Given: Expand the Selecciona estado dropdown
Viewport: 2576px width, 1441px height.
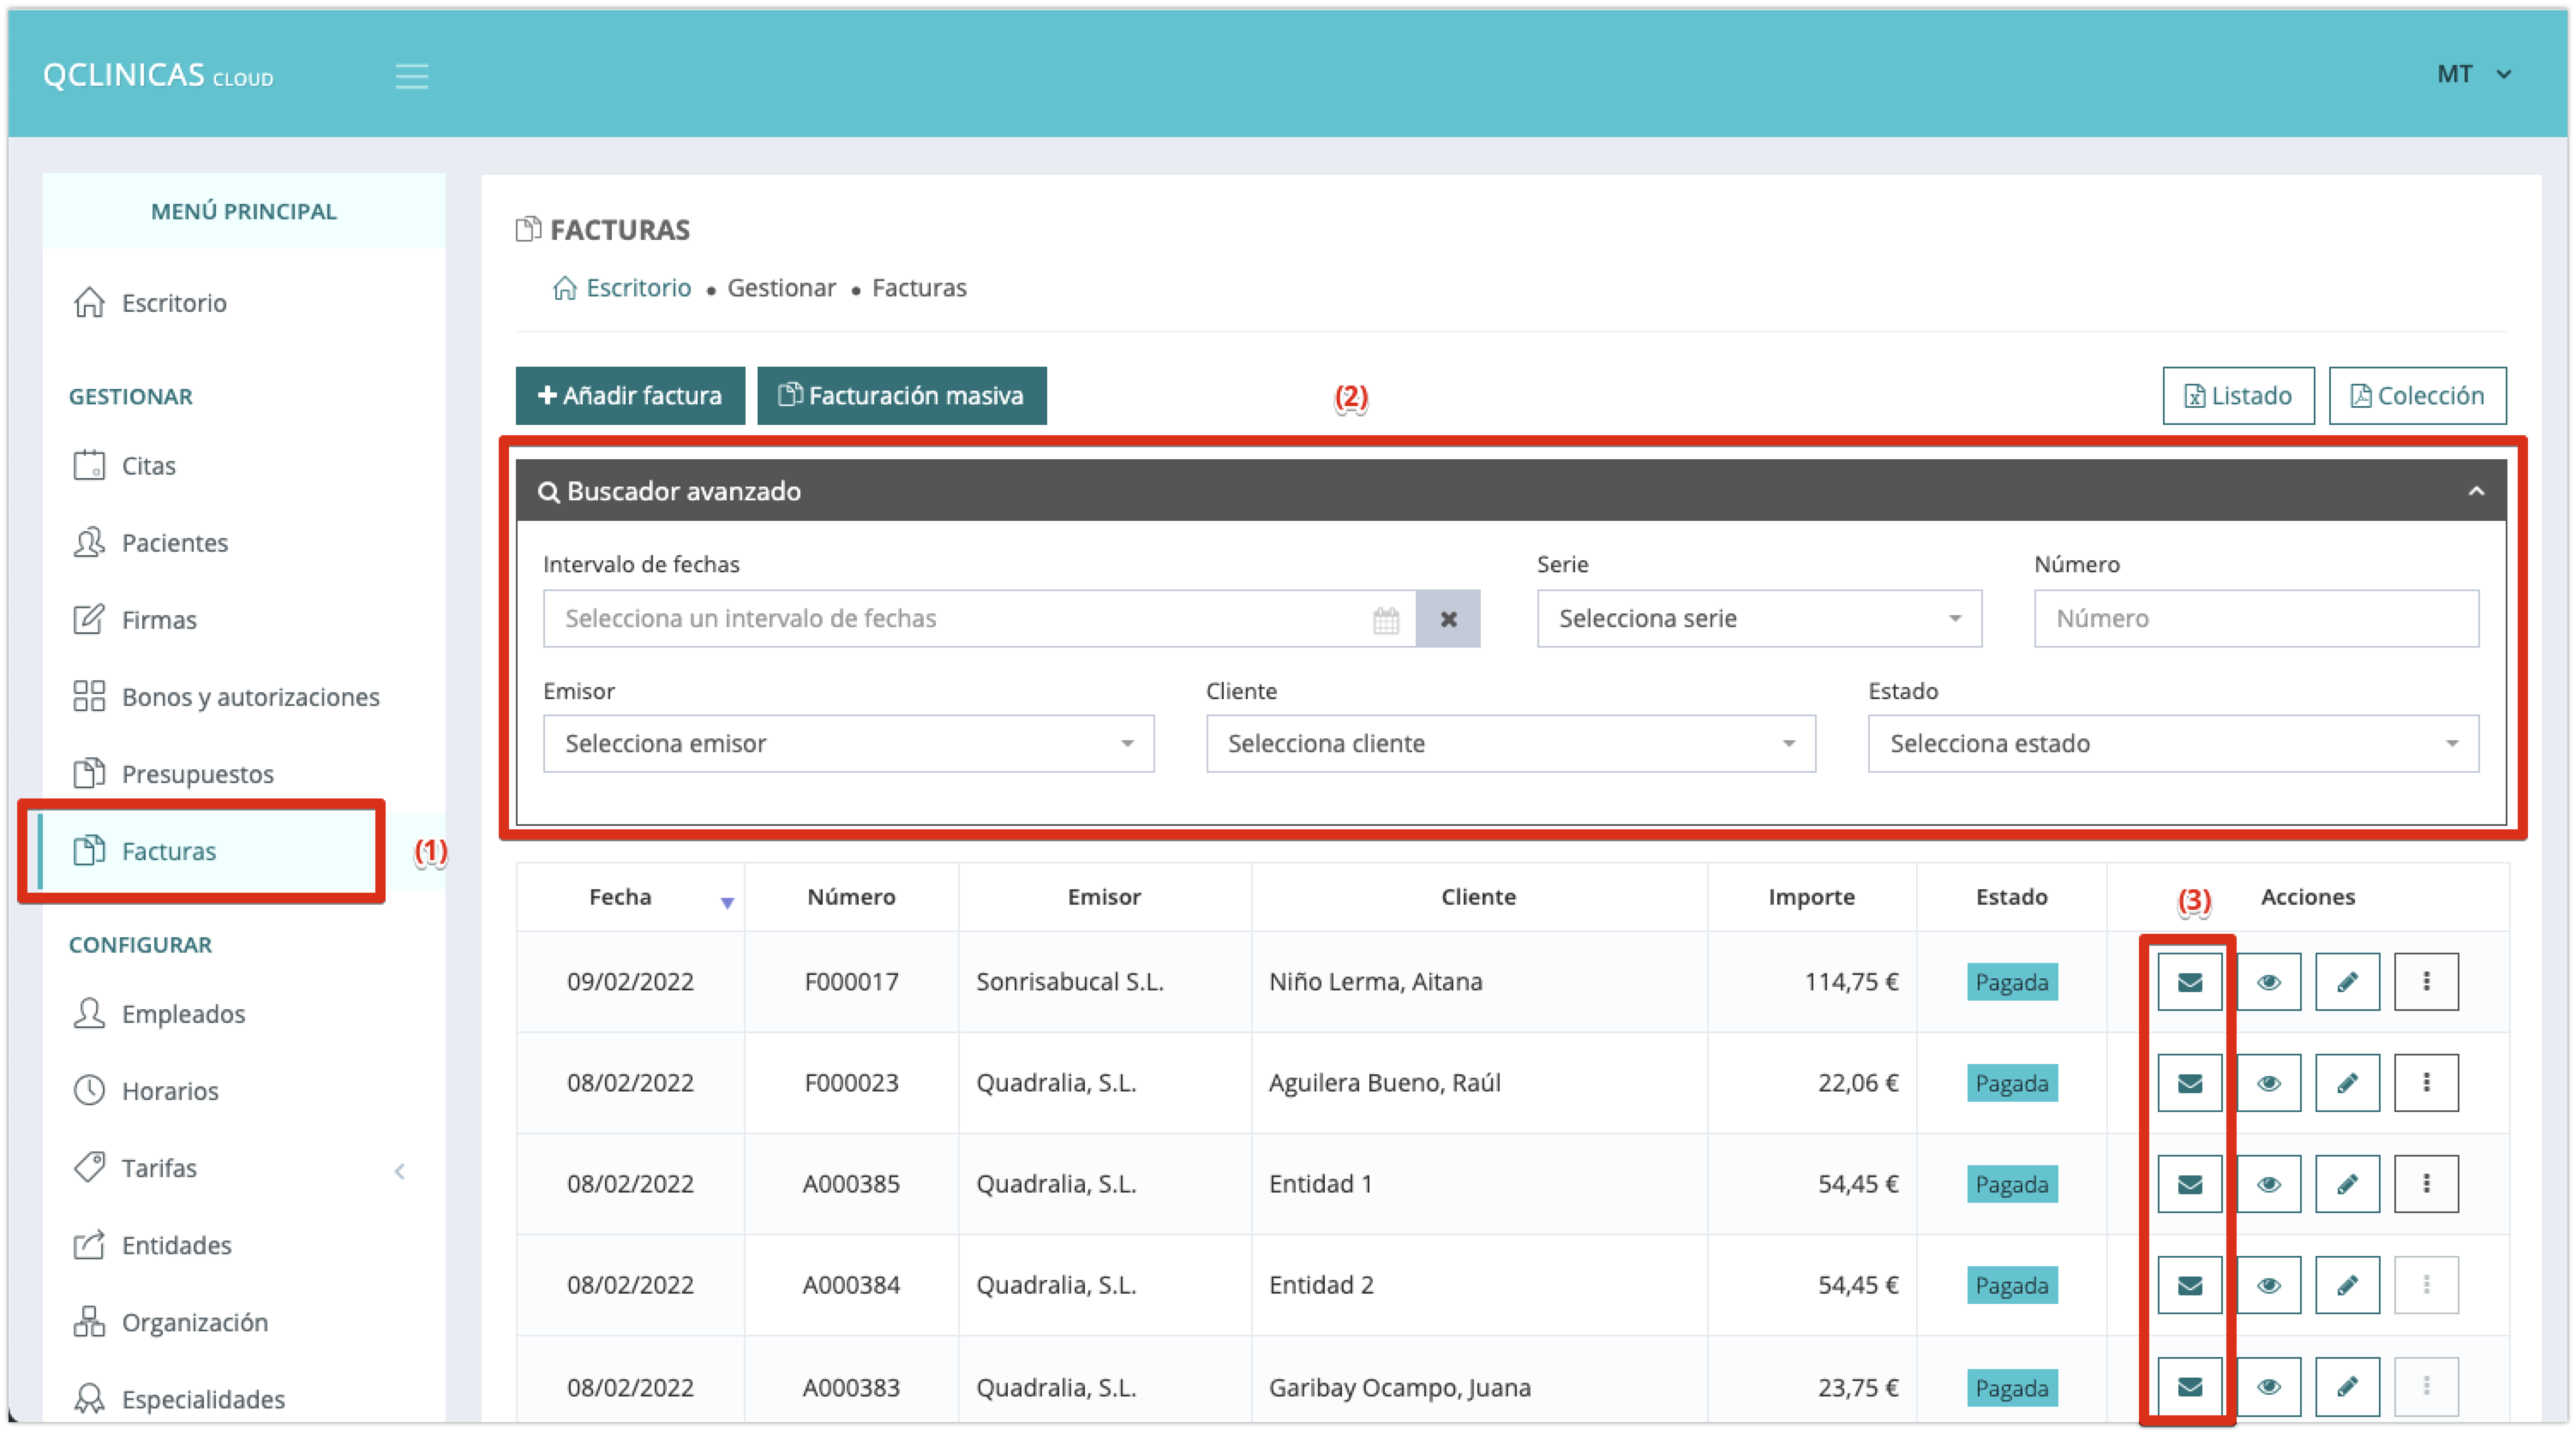Looking at the screenshot, I should [2172, 744].
